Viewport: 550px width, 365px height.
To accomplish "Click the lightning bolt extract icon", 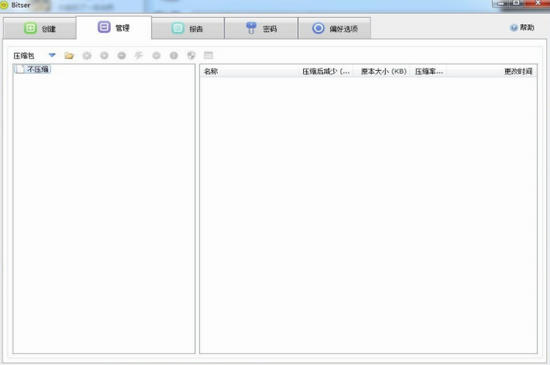I will tap(139, 55).
